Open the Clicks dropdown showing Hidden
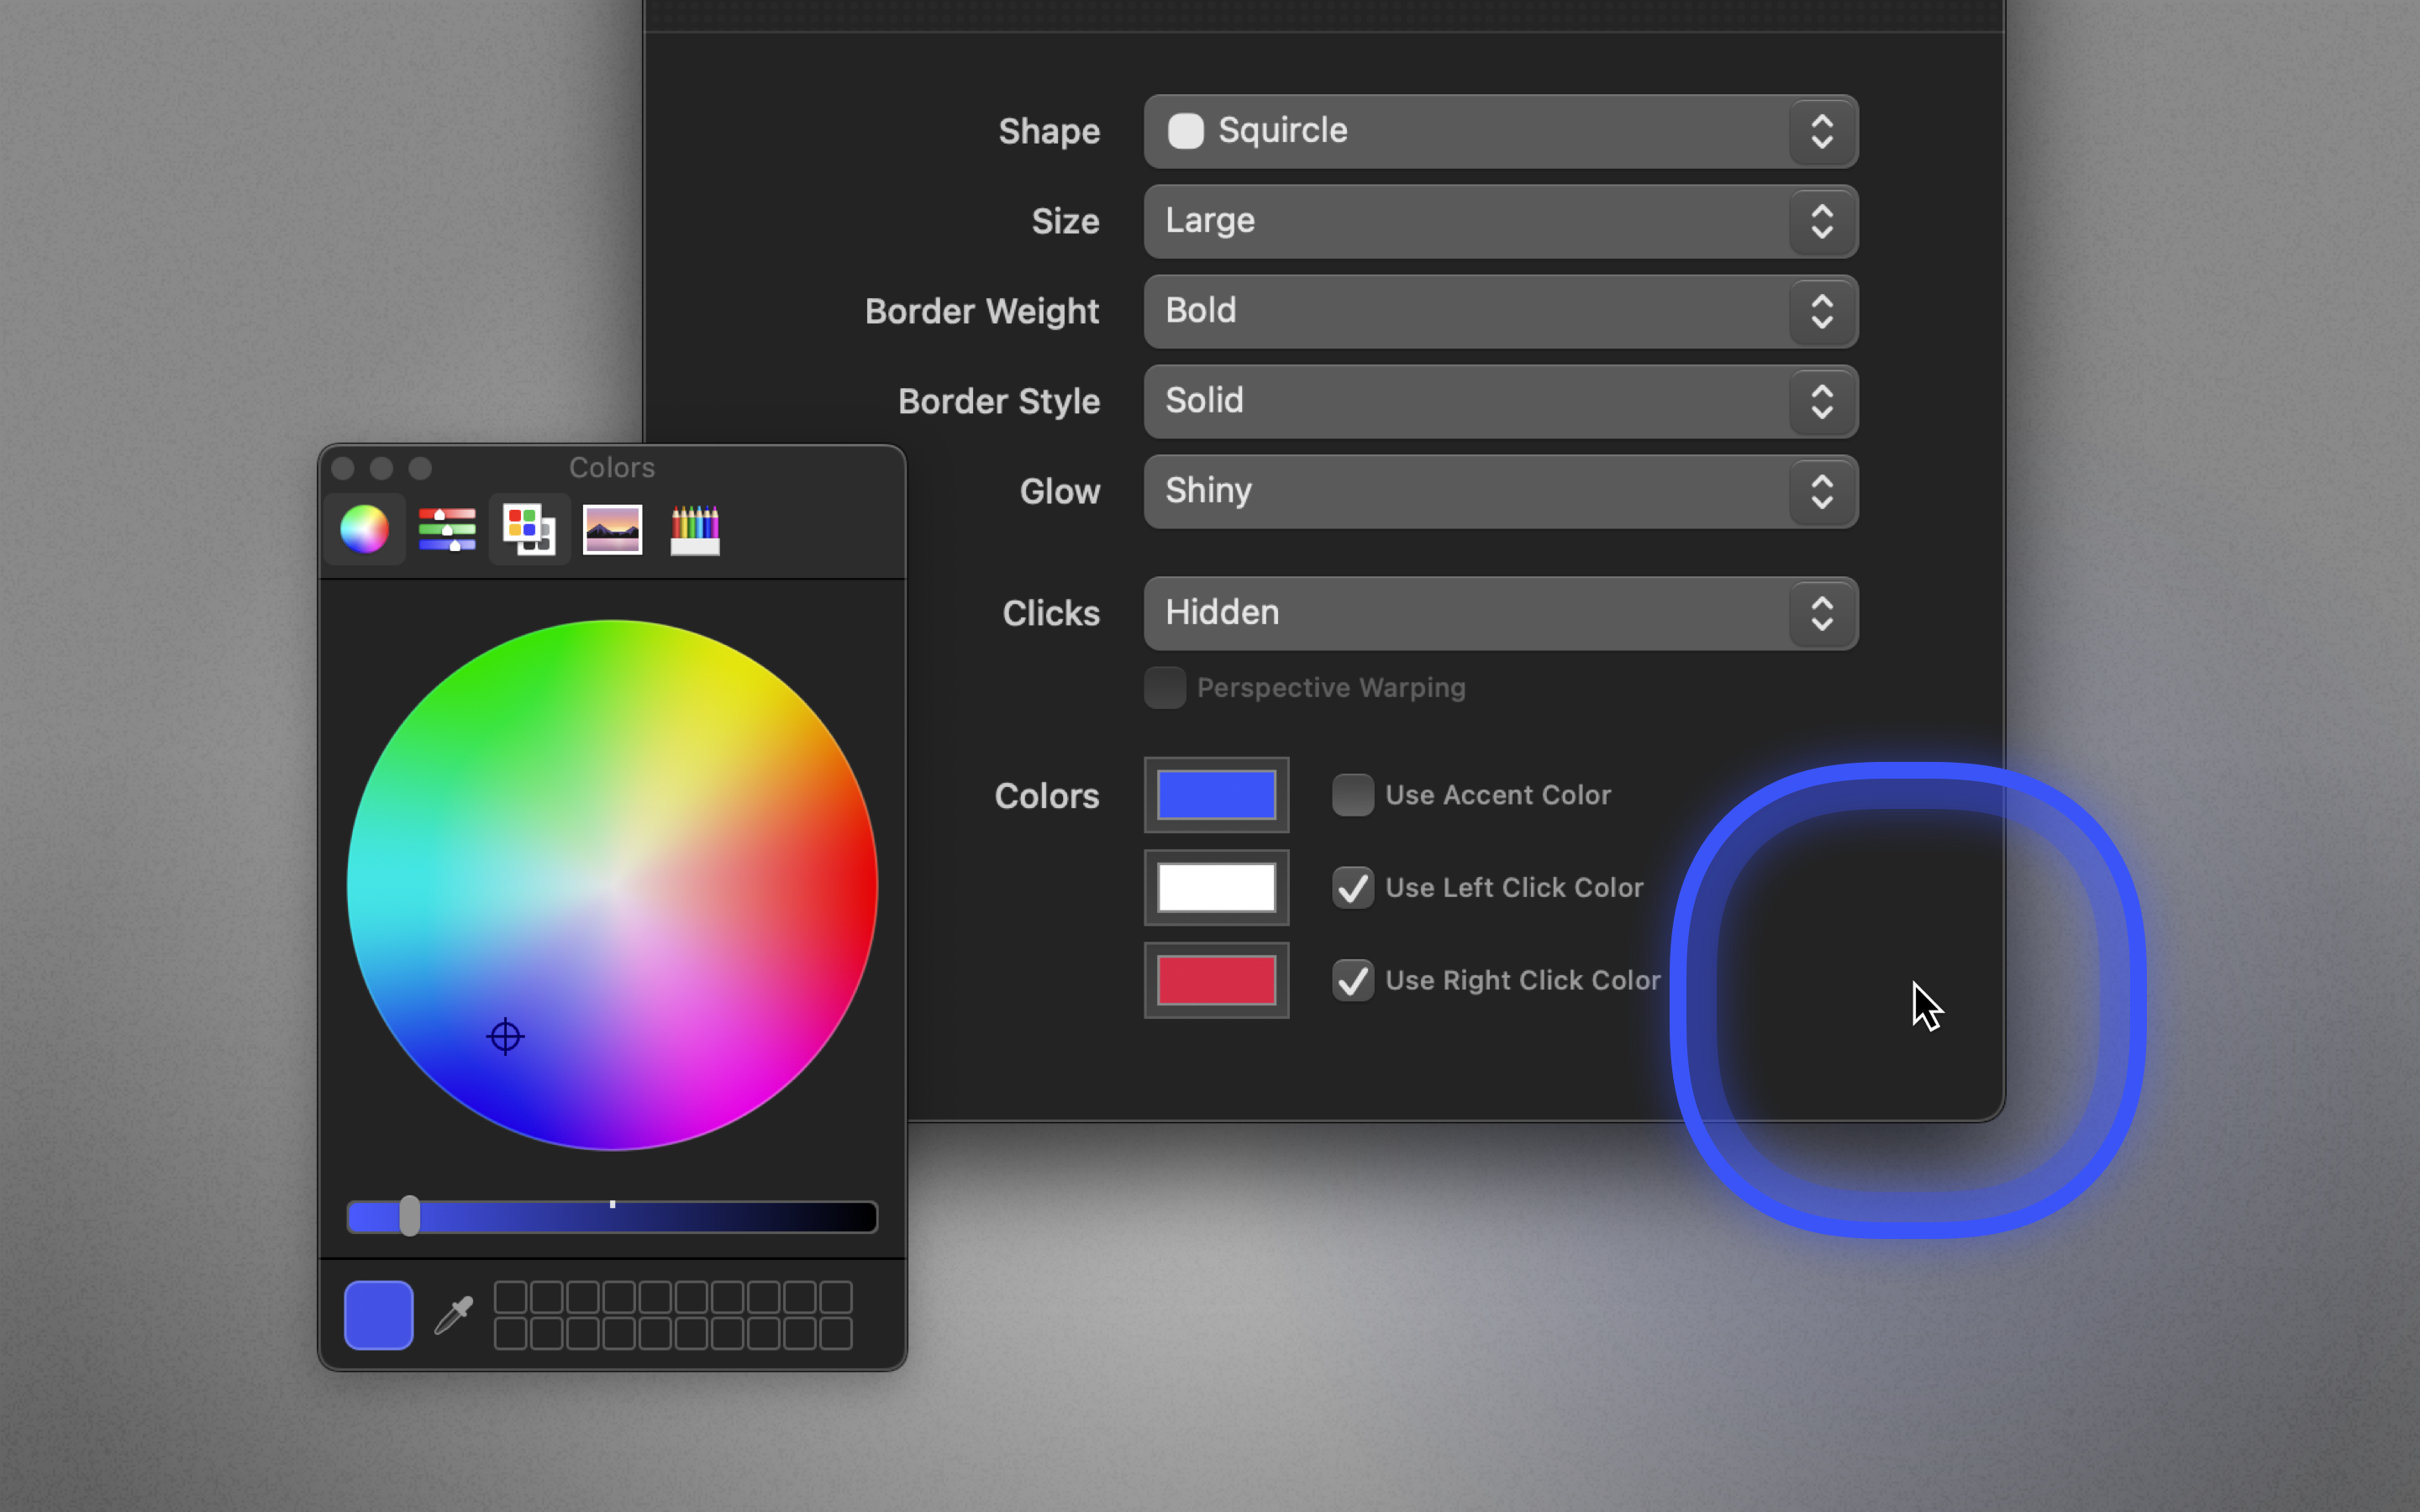The width and height of the screenshot is (2420, 1512). tap(1500, 613)
